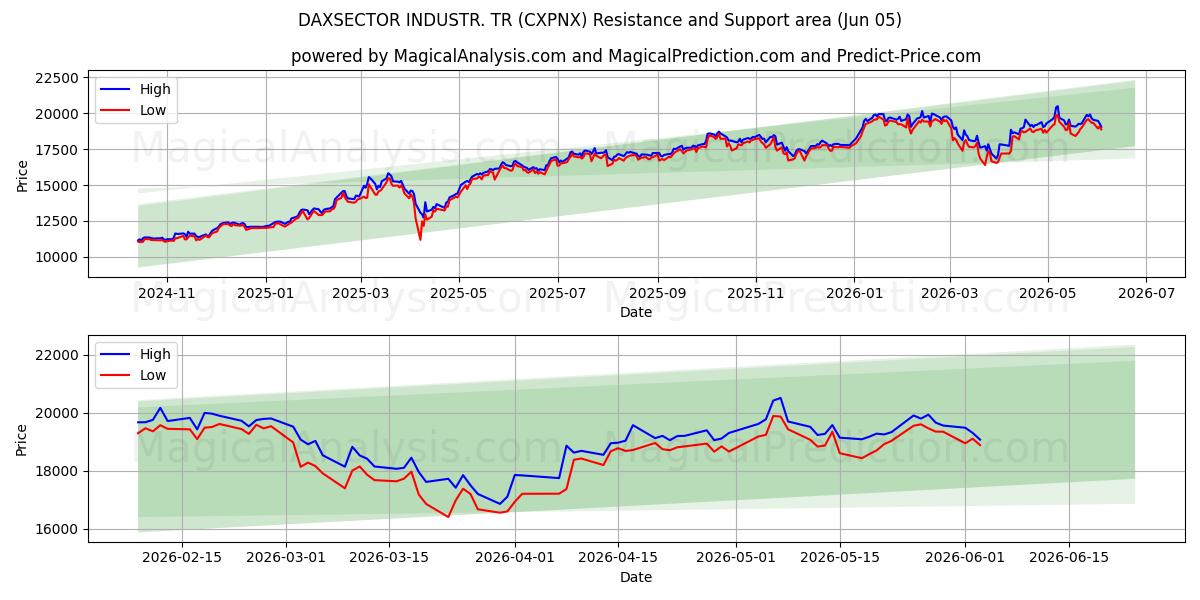Click the 2024-11 date tick label

click(x=166, y=295)
